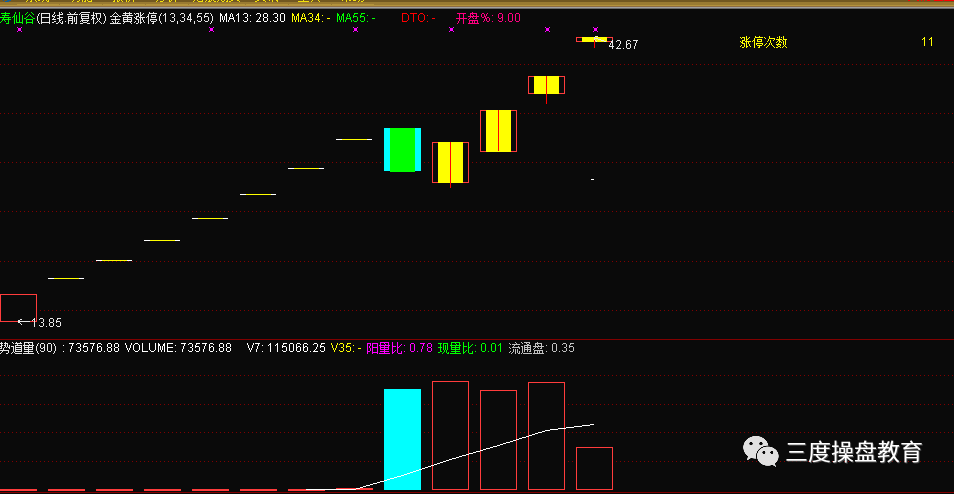
Task: Click the VOLUME: 73576.88 readout
Action: point(178,348)
